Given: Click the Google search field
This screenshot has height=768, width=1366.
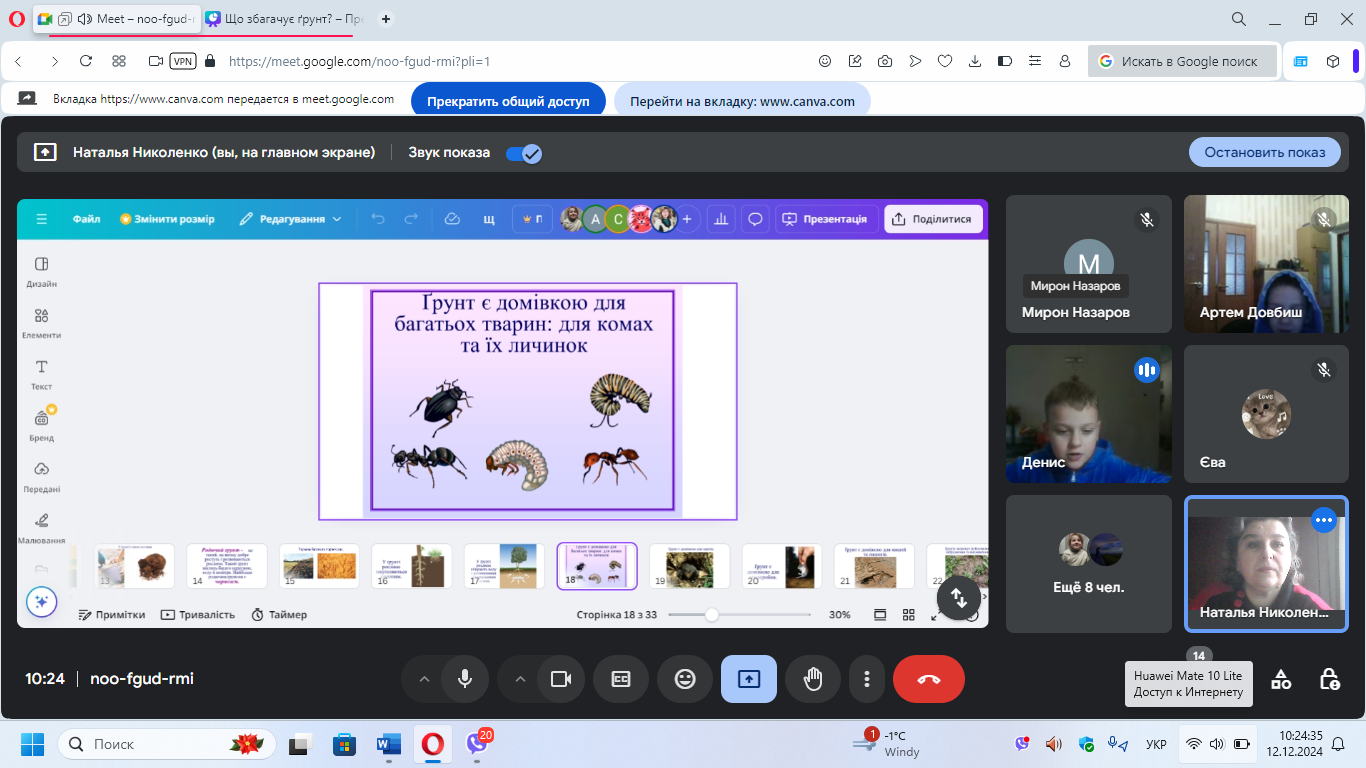Looking at the screenshot, I should pos(1183,61).
